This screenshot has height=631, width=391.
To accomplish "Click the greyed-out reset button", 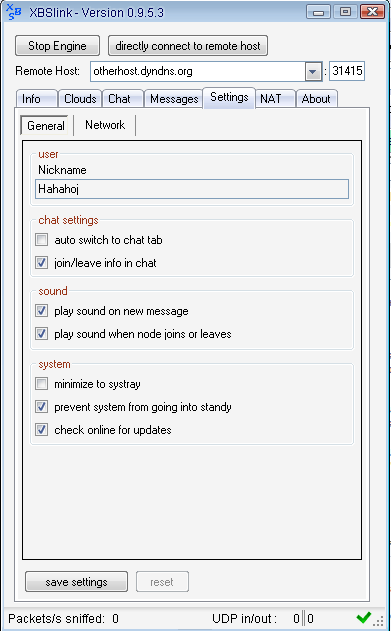I will click(162, 582).
